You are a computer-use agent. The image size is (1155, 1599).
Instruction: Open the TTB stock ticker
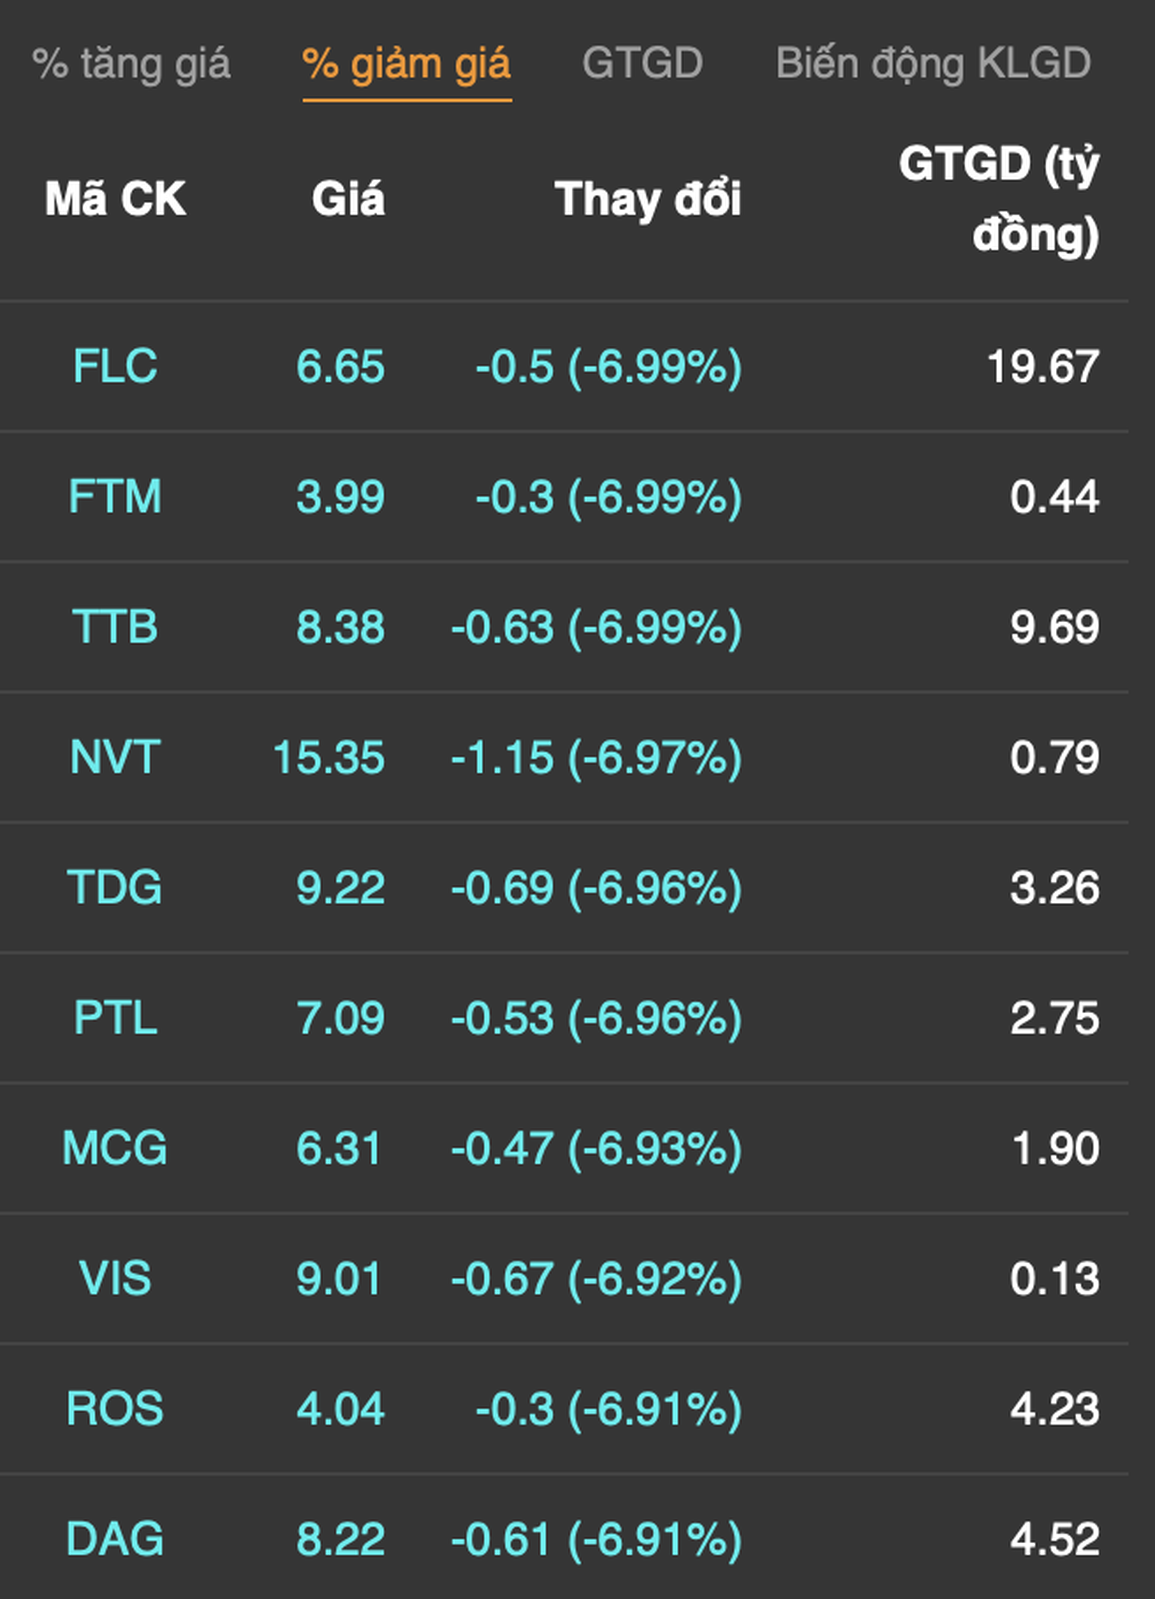click(115, 627)
